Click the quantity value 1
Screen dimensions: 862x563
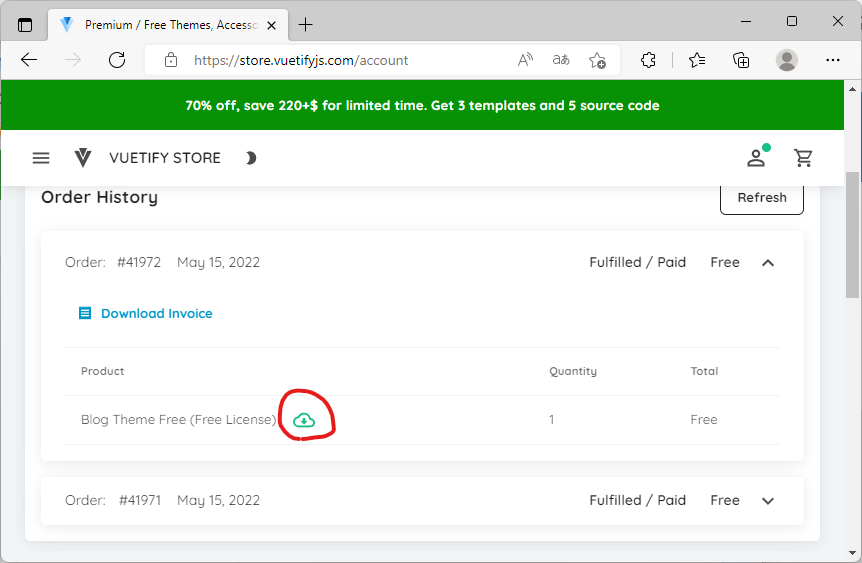(x=551, y=420)
